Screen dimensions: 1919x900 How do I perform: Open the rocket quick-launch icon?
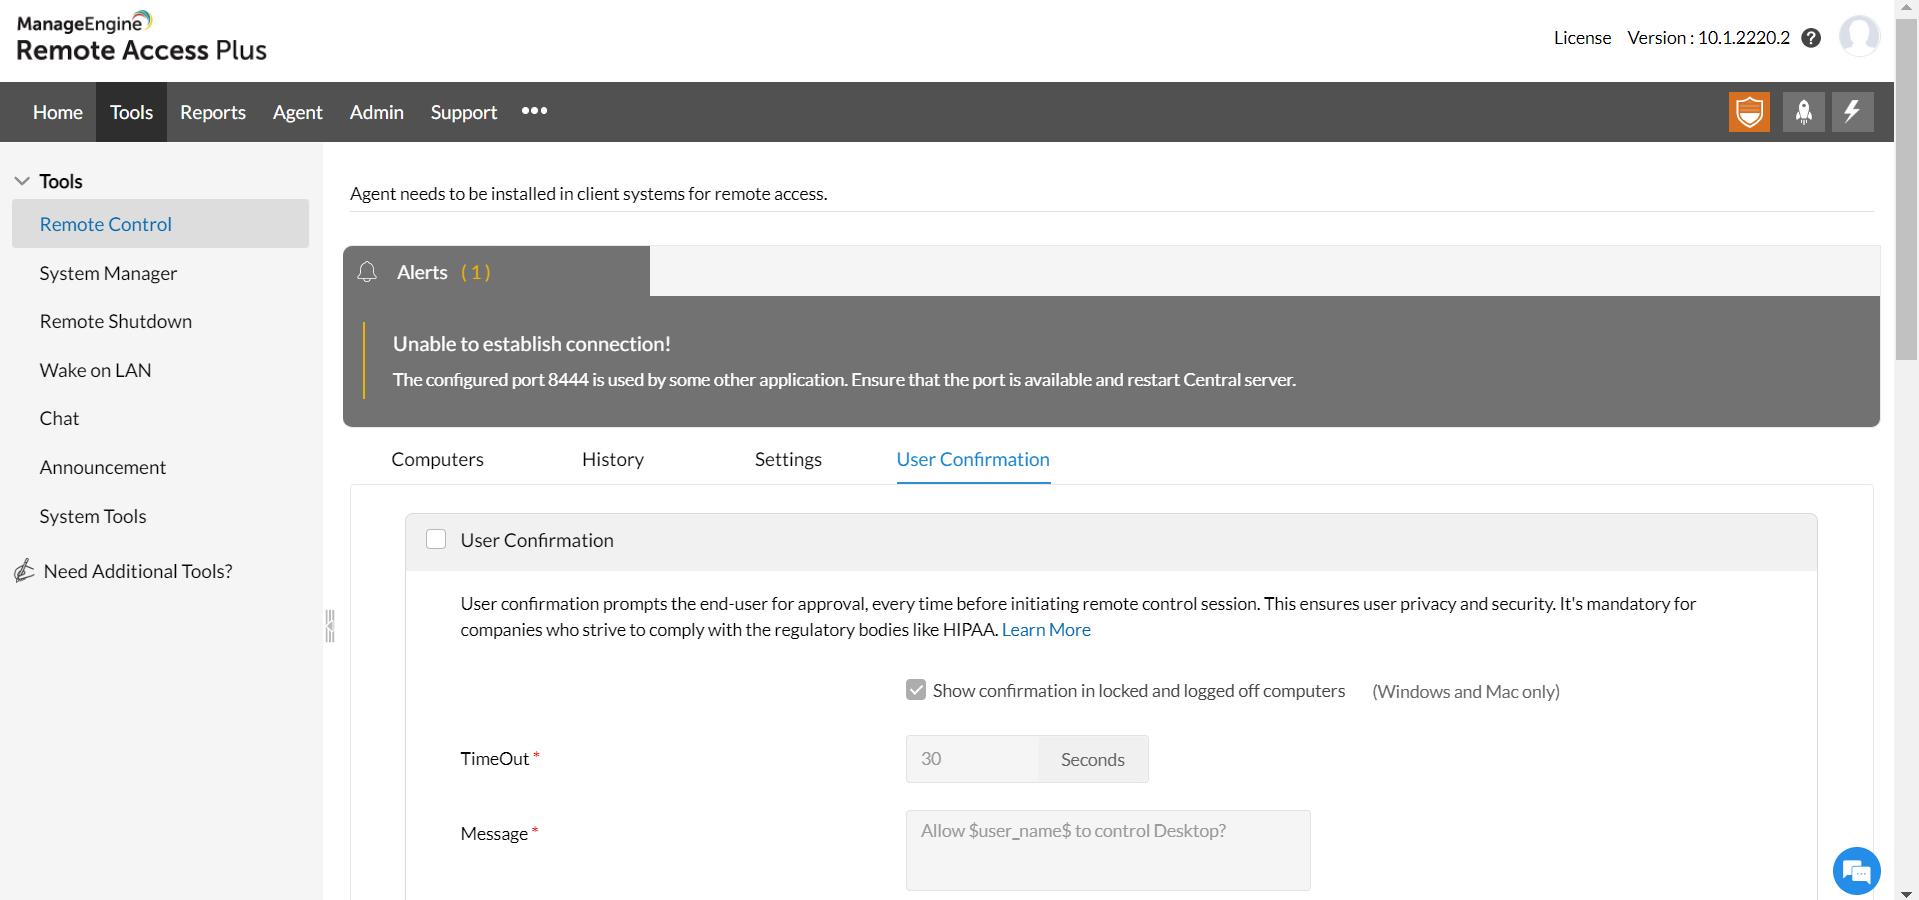click(1803, 112)
